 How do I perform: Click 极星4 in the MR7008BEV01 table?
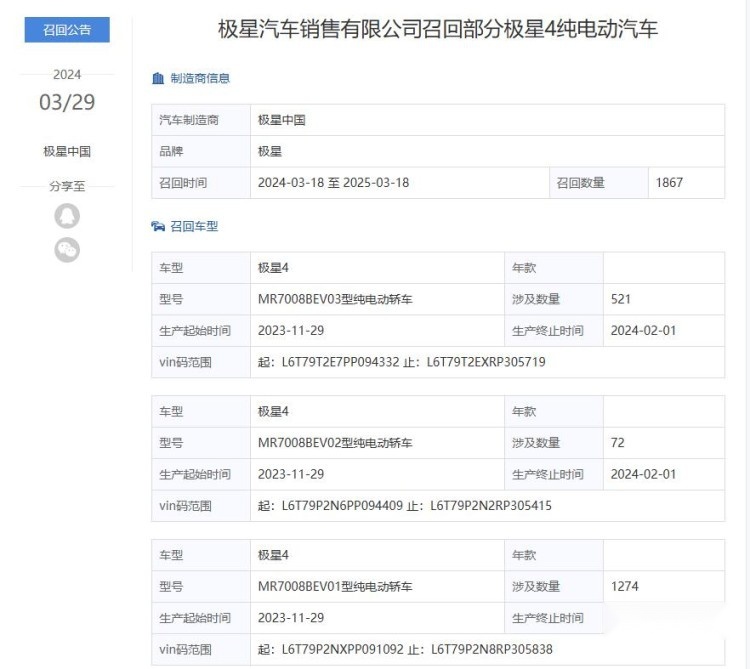click(273, 555)
